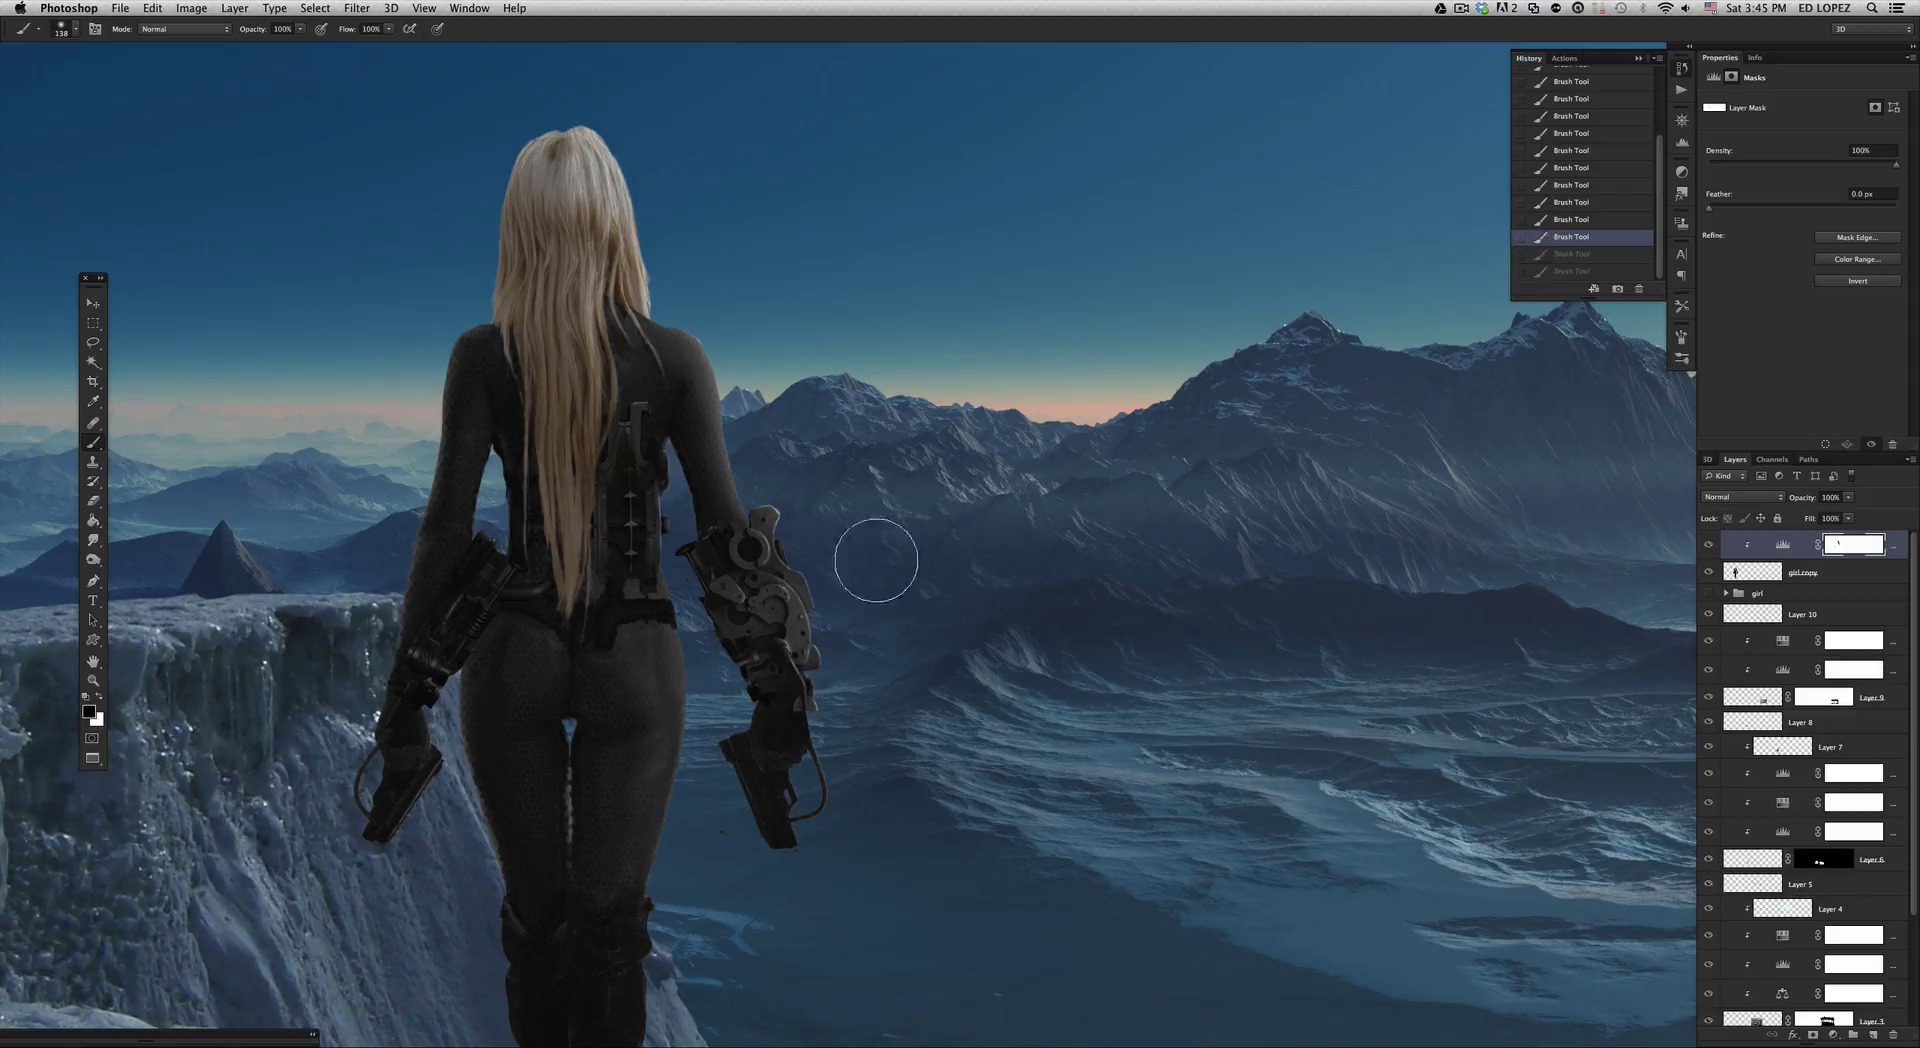This screenshot has width=1920, height=1048.
Task: Hide the girl copy layer
Action: tap(1708, 572)
